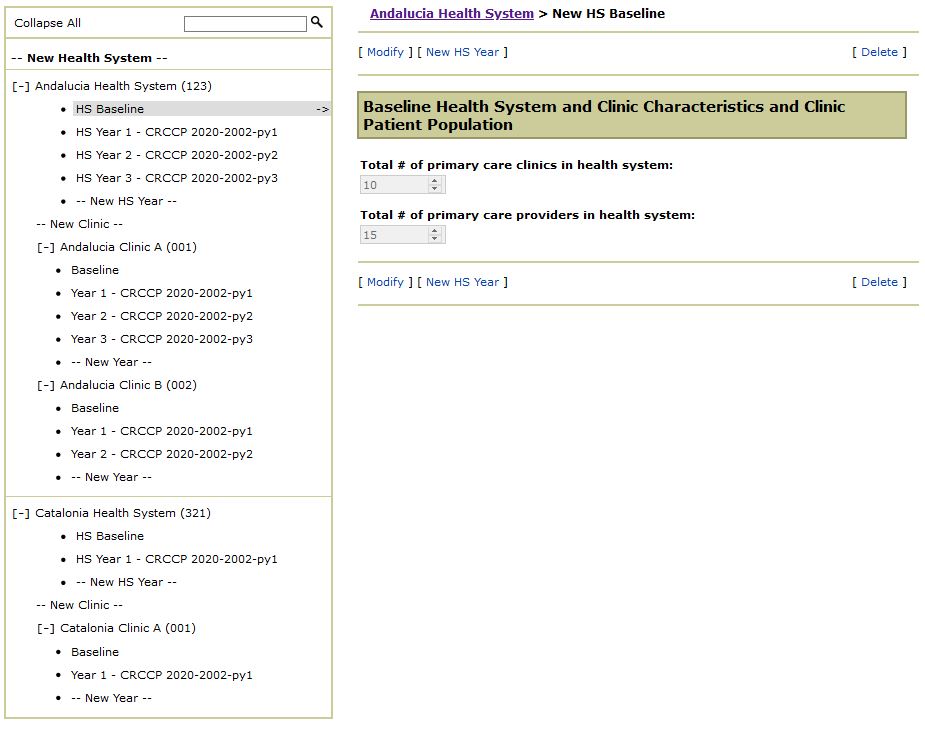Click the top Delete link
Screen dimensions: 925x735
coord(879,52)
